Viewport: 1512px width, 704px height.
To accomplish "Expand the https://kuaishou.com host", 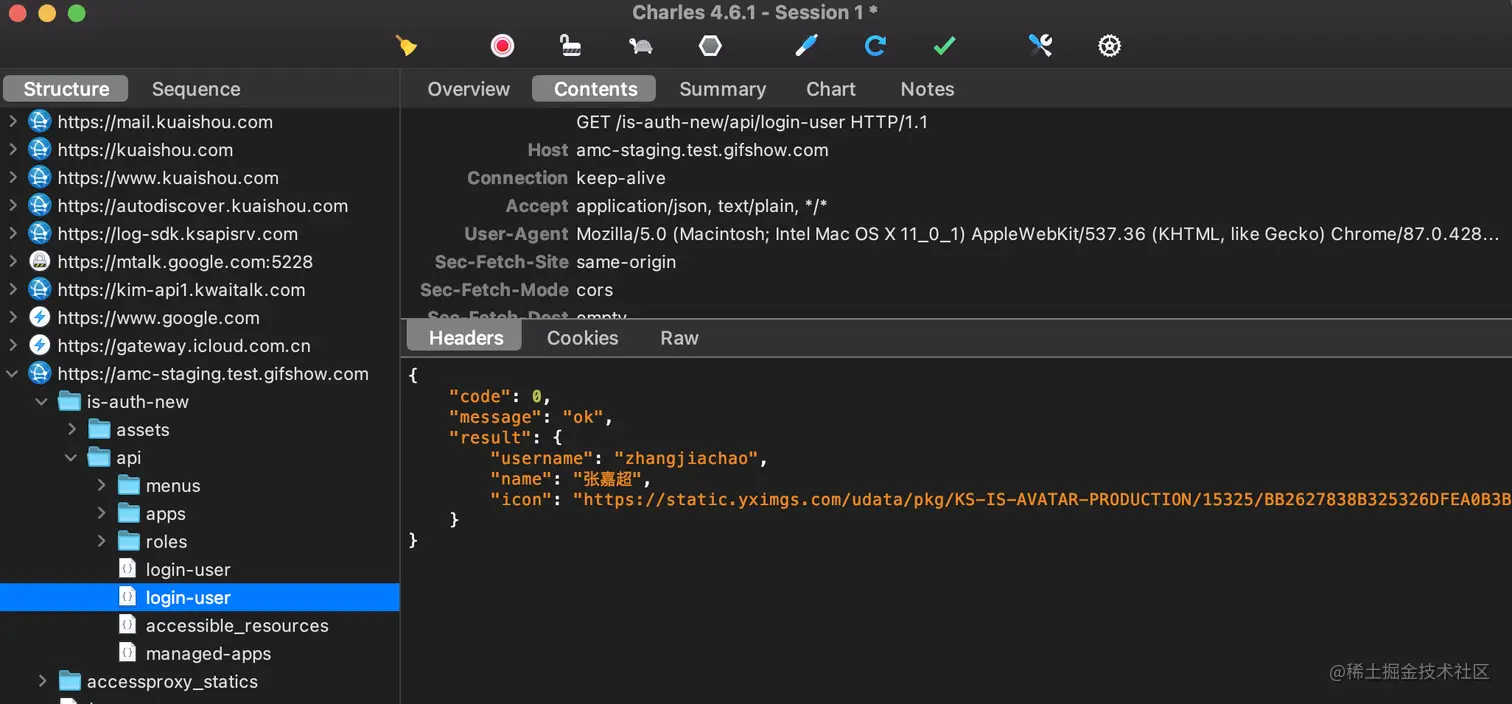I will coord(12,150).
